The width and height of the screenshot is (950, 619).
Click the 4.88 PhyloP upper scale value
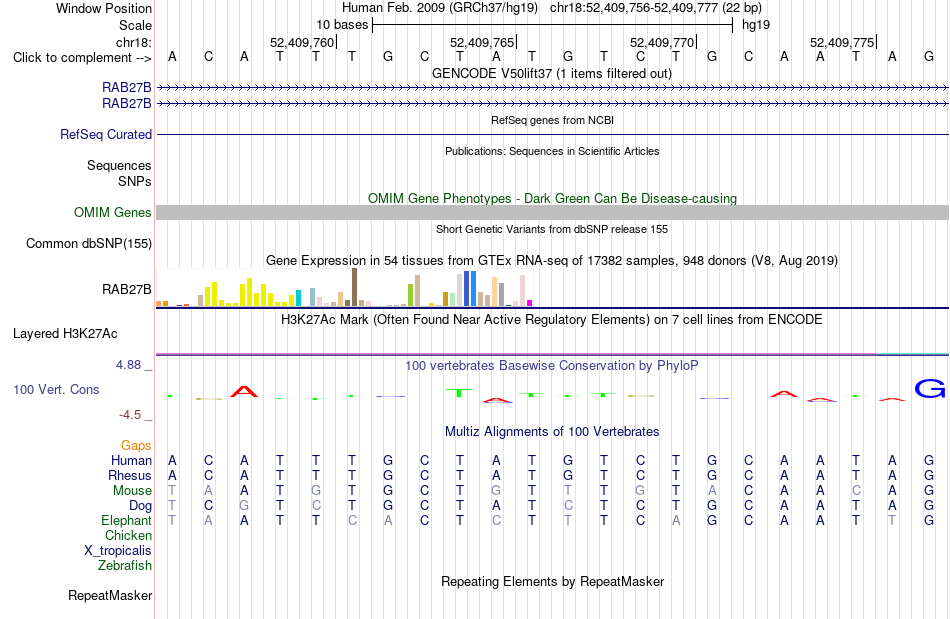[128, 365]
